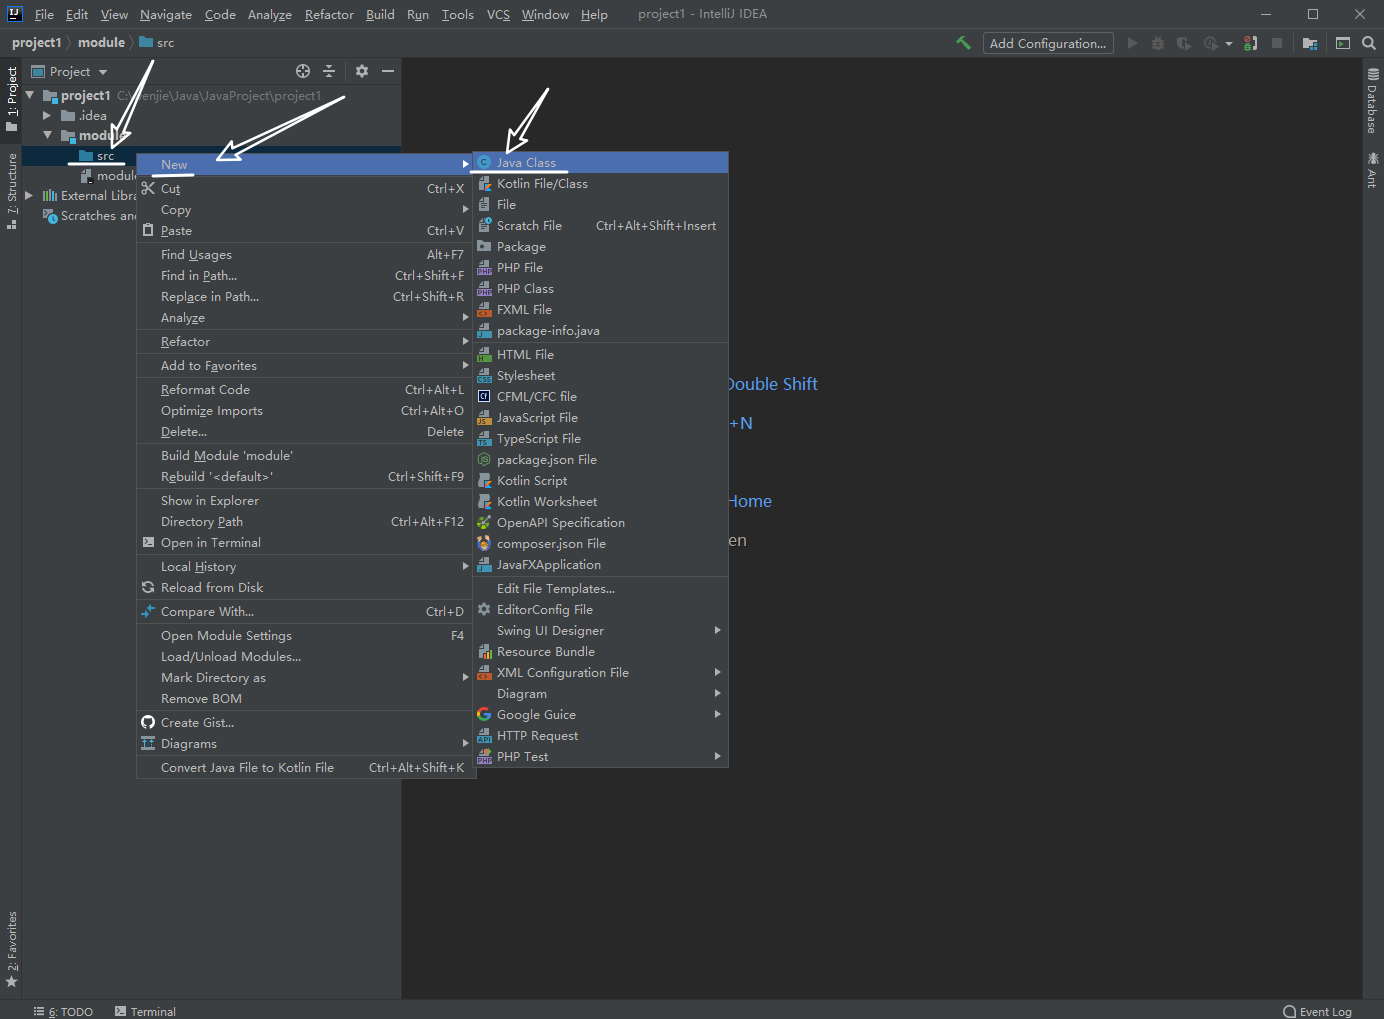
Task: Open the Event Log
Action: click(x=1317, y=1011)
